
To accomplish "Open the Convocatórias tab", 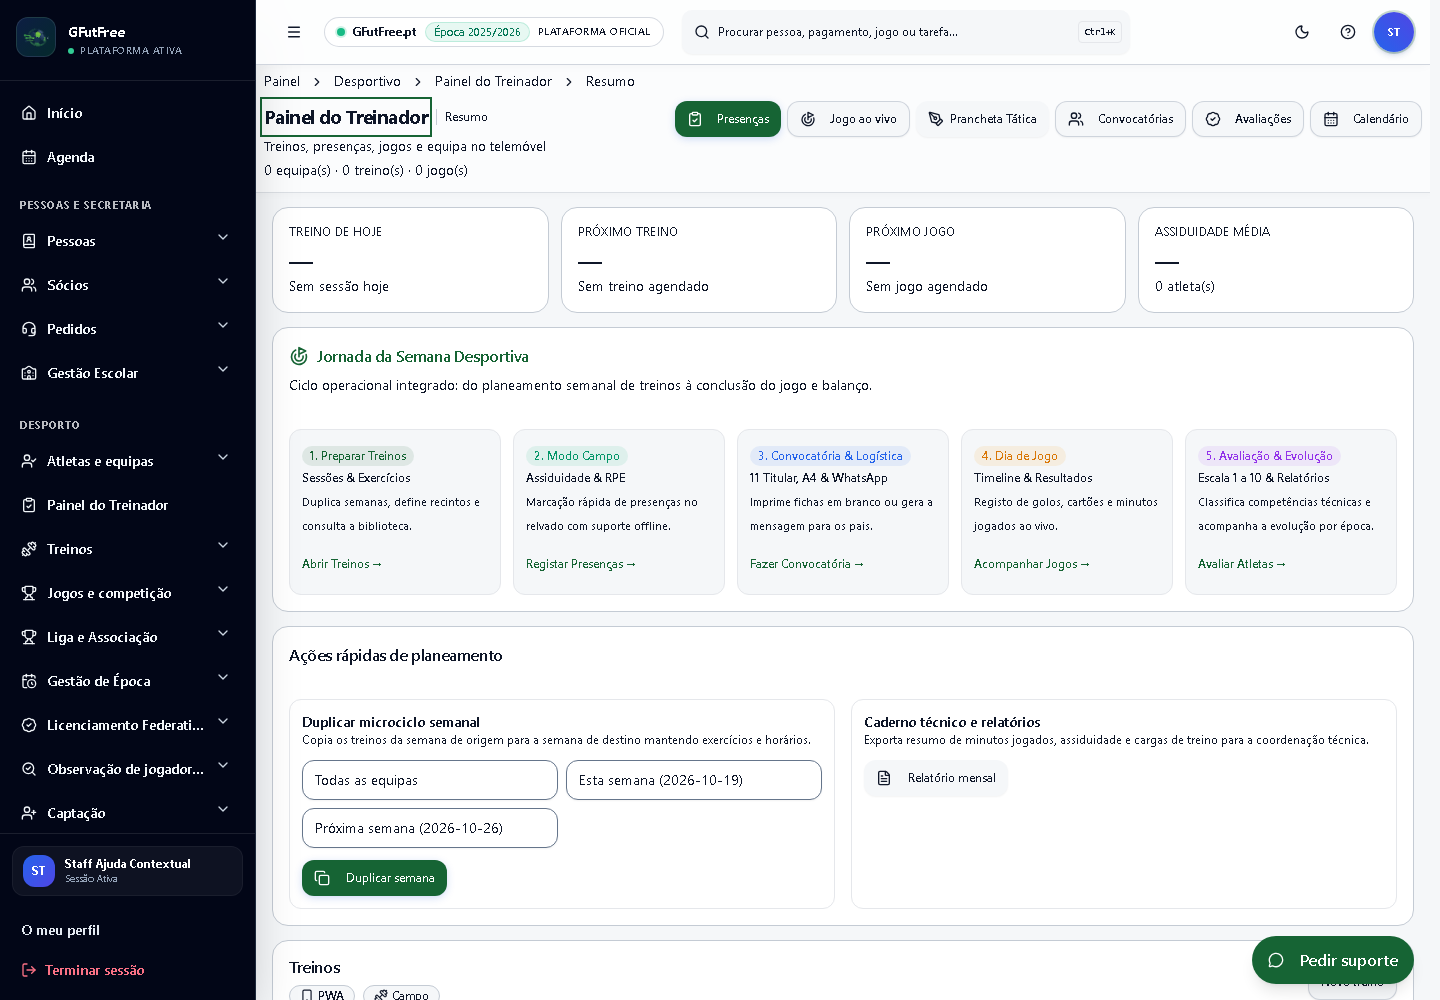I will click(1121, 119).
